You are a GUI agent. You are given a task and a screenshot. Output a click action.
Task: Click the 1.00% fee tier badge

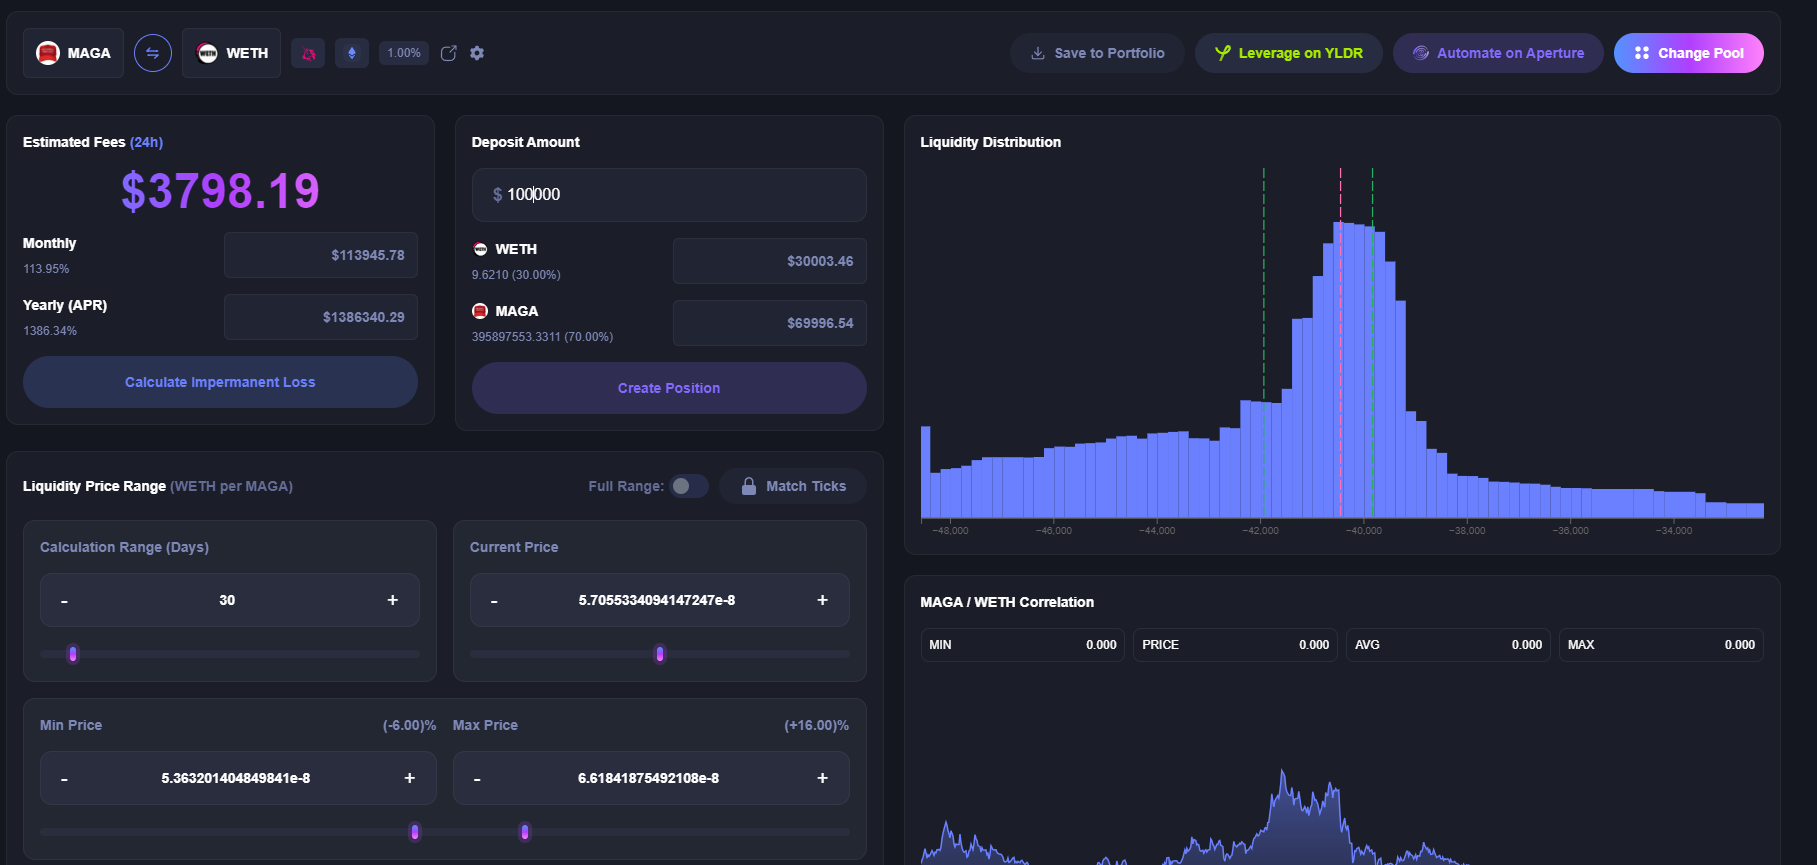click(404, 53)
